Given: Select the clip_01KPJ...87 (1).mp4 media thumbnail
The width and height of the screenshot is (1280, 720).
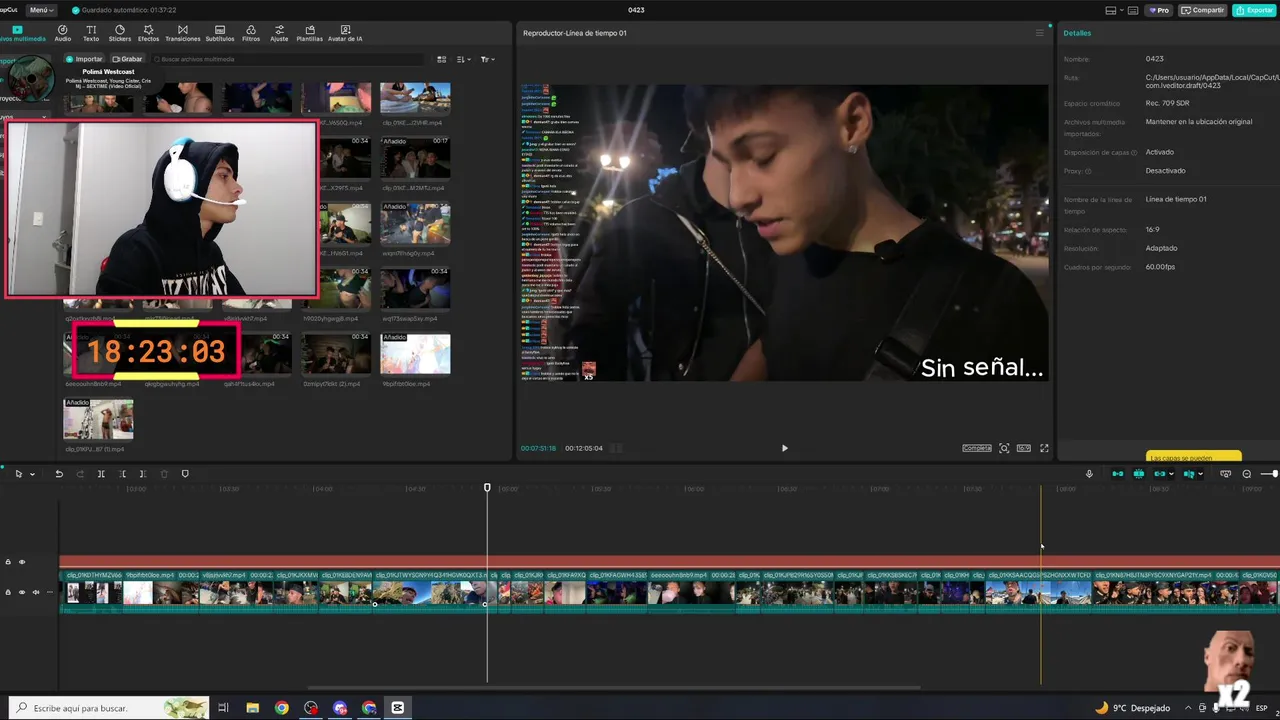Looking at the screenshot, I should coord(98,420).
